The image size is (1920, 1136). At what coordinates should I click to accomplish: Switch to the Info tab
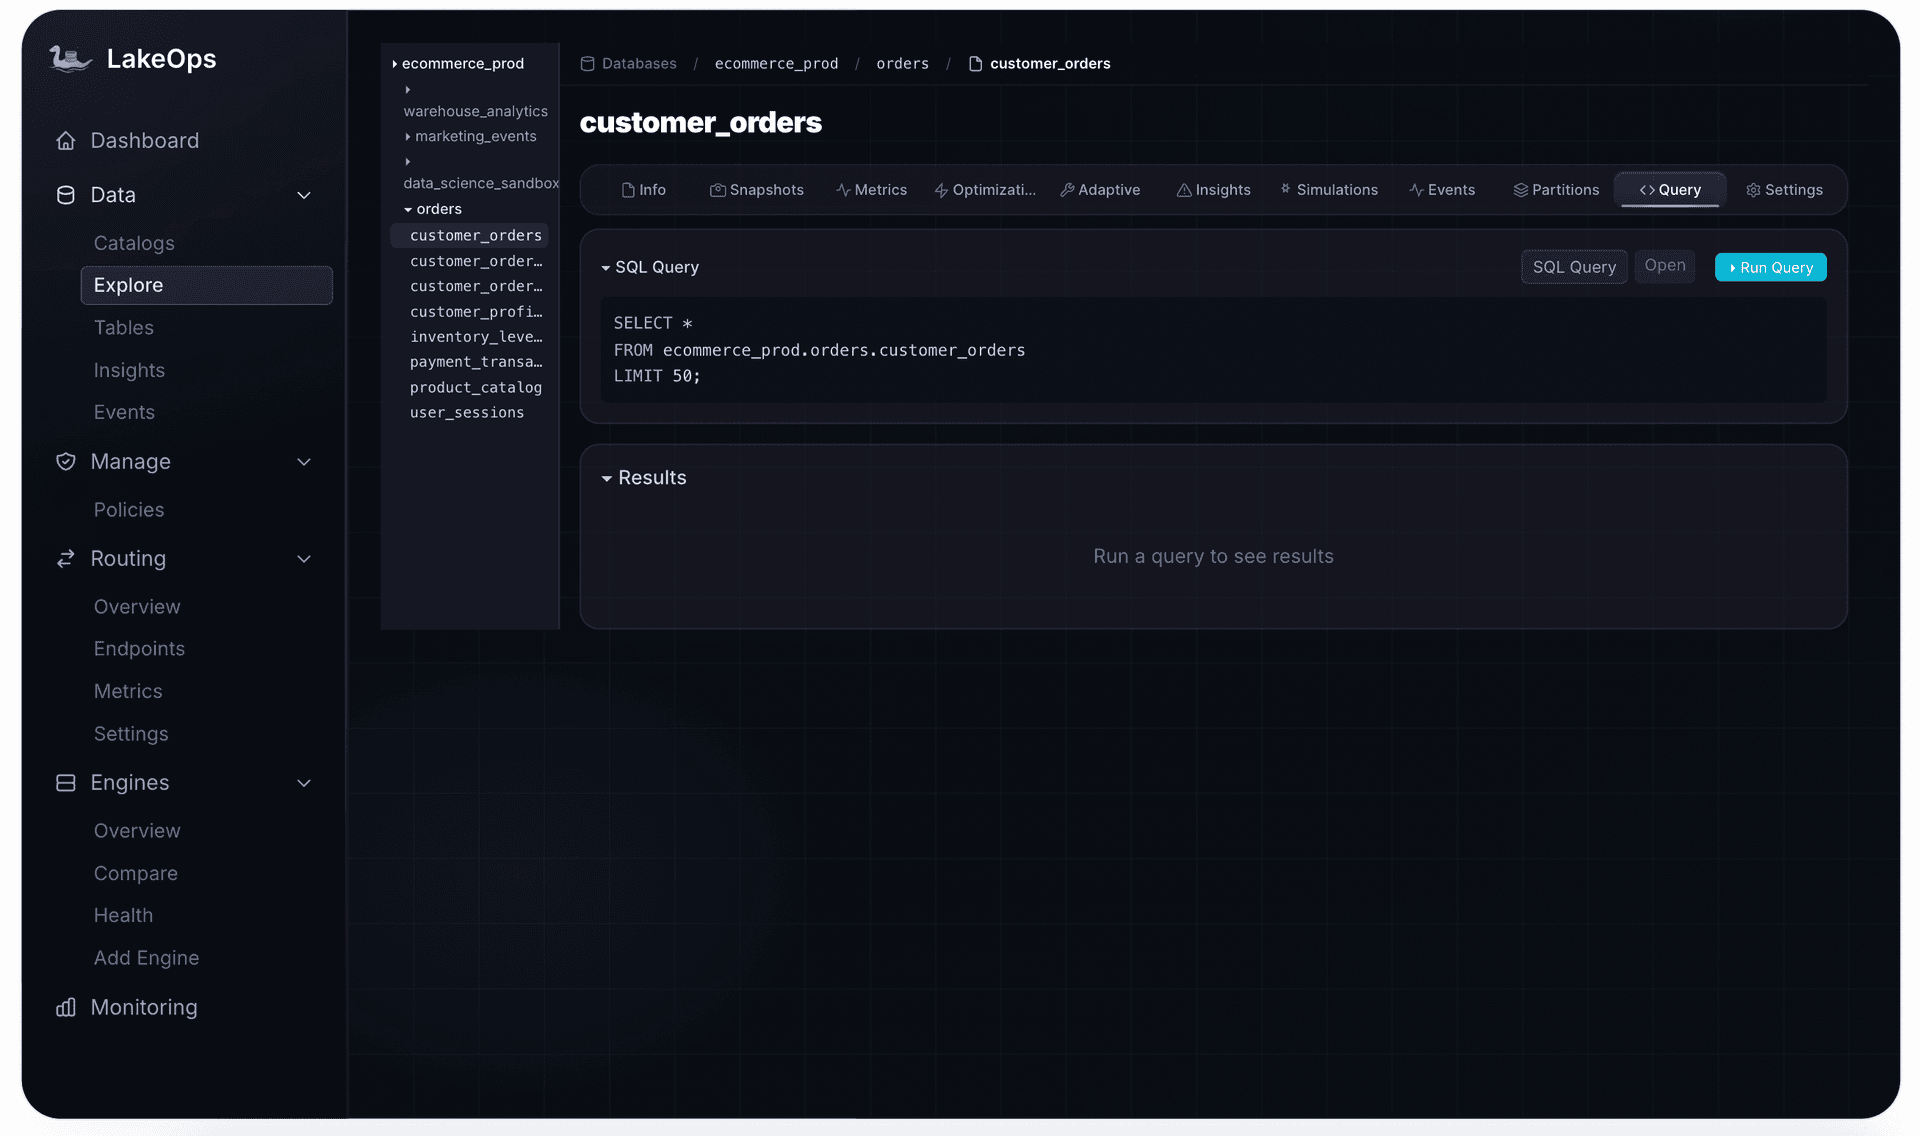tap(644, 190)
